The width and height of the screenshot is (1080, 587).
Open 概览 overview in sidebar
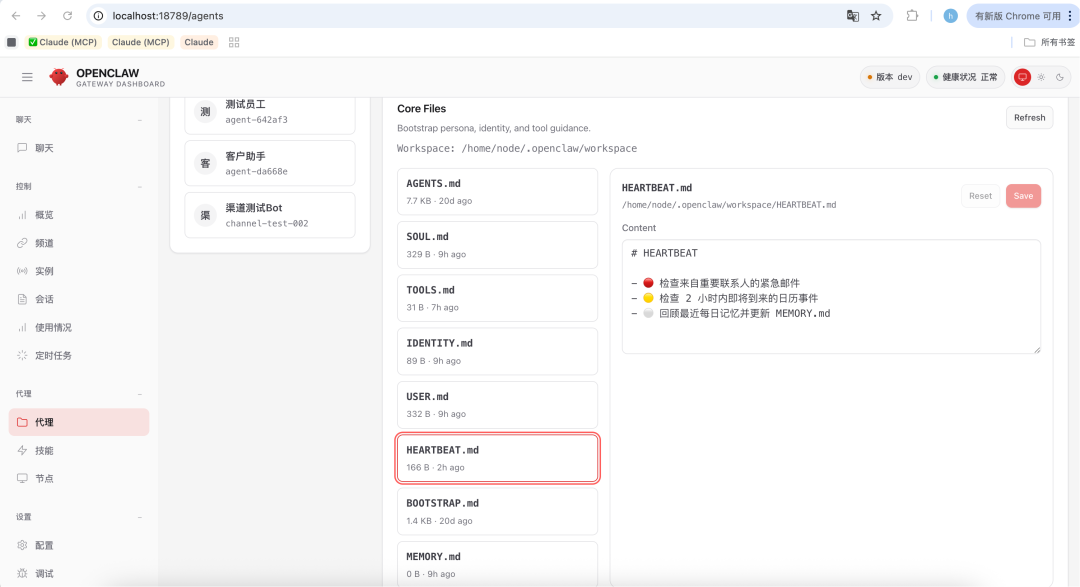79,215
